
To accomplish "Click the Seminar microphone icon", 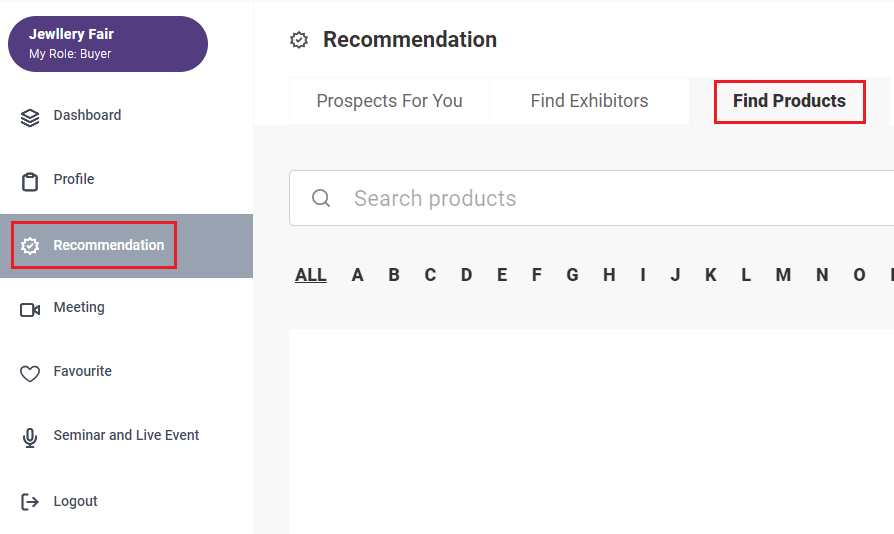I will [30, 438].
